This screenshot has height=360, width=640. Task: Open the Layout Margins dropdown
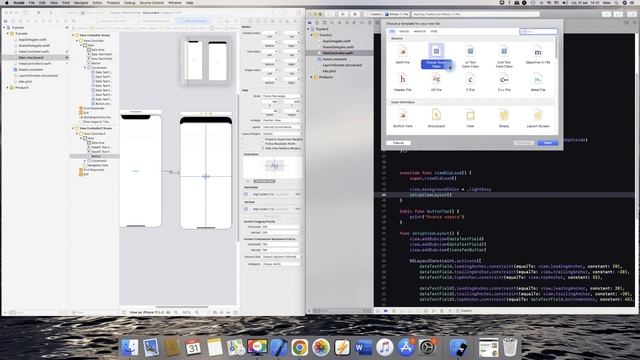click(282, 133)
